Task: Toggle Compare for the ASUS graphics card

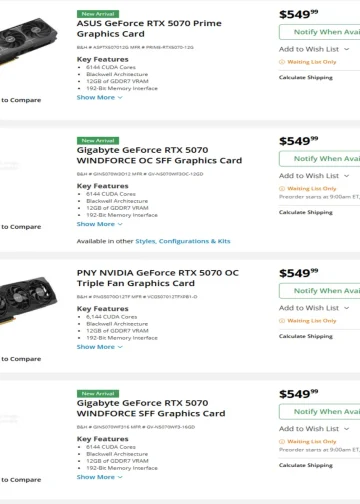Action: point(21,100)
